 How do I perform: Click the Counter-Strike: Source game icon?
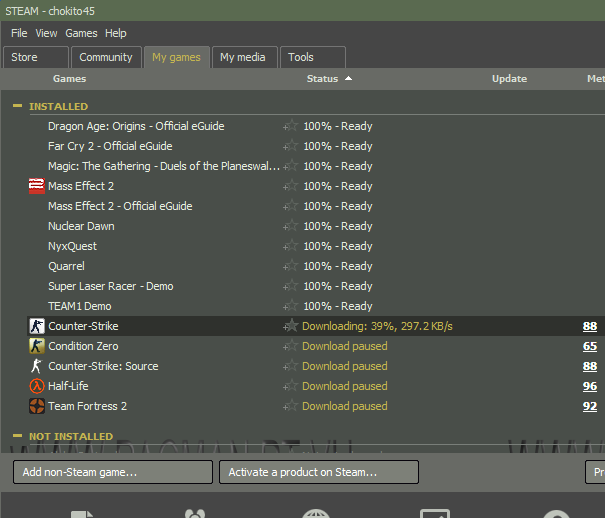point(37,366)
